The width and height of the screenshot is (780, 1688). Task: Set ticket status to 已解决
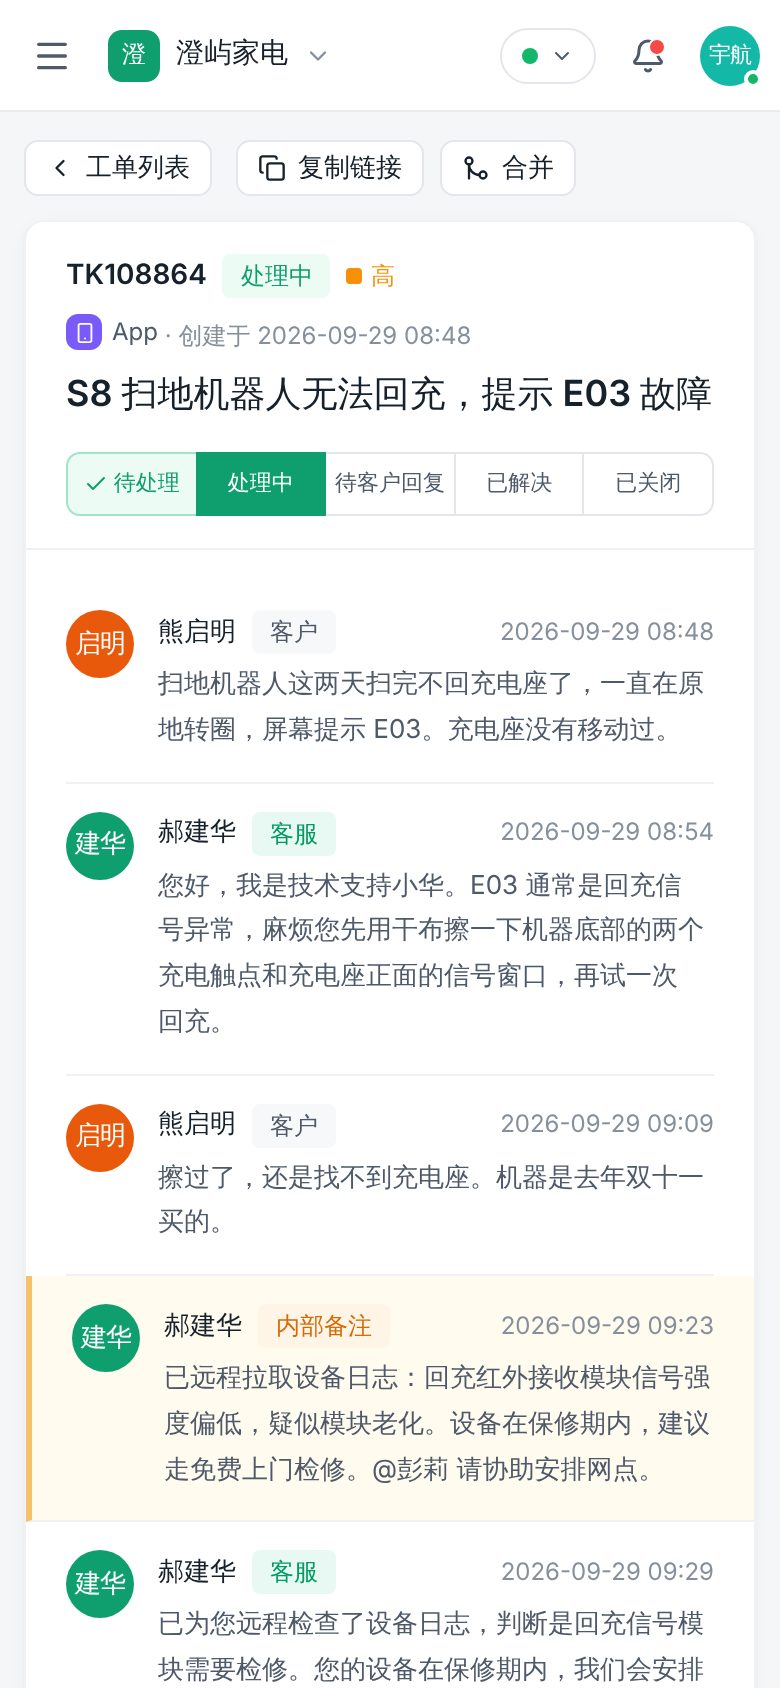tap(519, 483)
